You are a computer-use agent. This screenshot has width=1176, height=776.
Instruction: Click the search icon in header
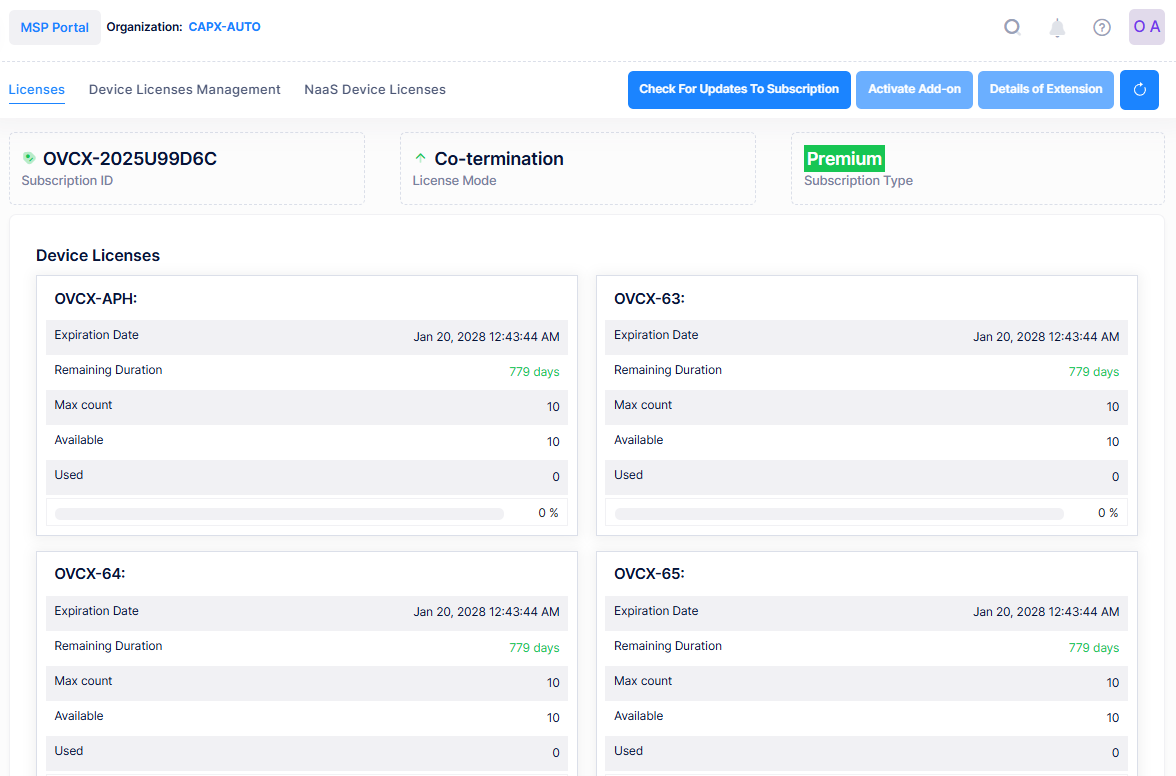pyautogui.click(x=1012, y=27)
